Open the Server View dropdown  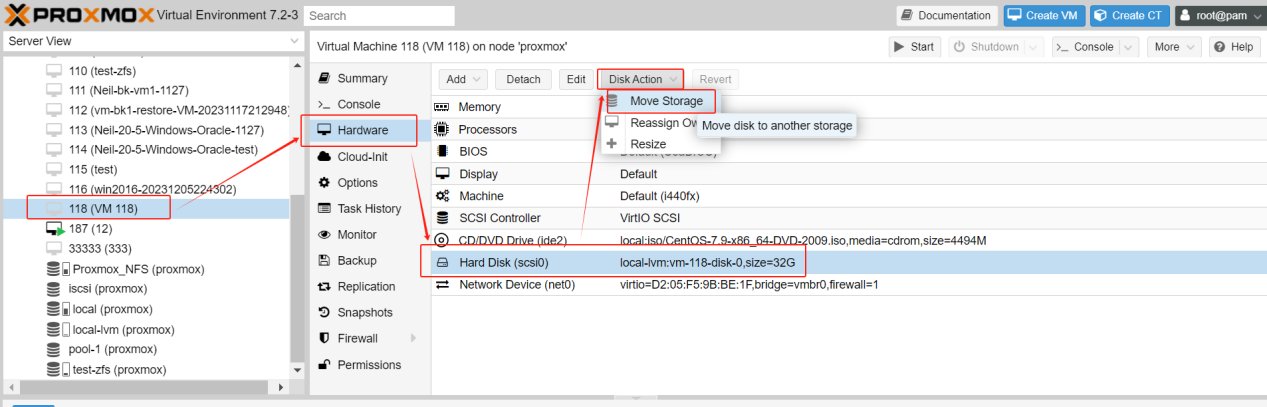[x=153, y=41]
